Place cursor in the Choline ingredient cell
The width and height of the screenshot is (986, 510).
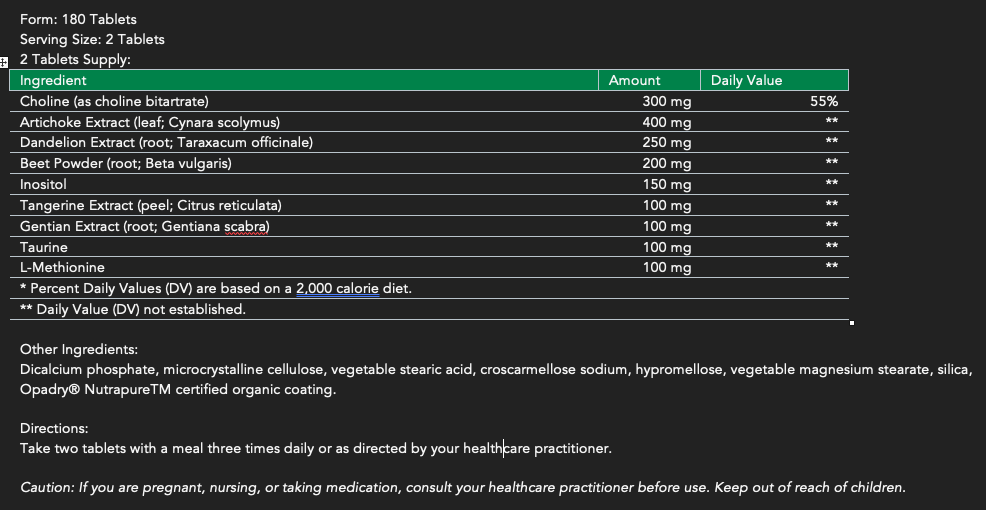114,101
